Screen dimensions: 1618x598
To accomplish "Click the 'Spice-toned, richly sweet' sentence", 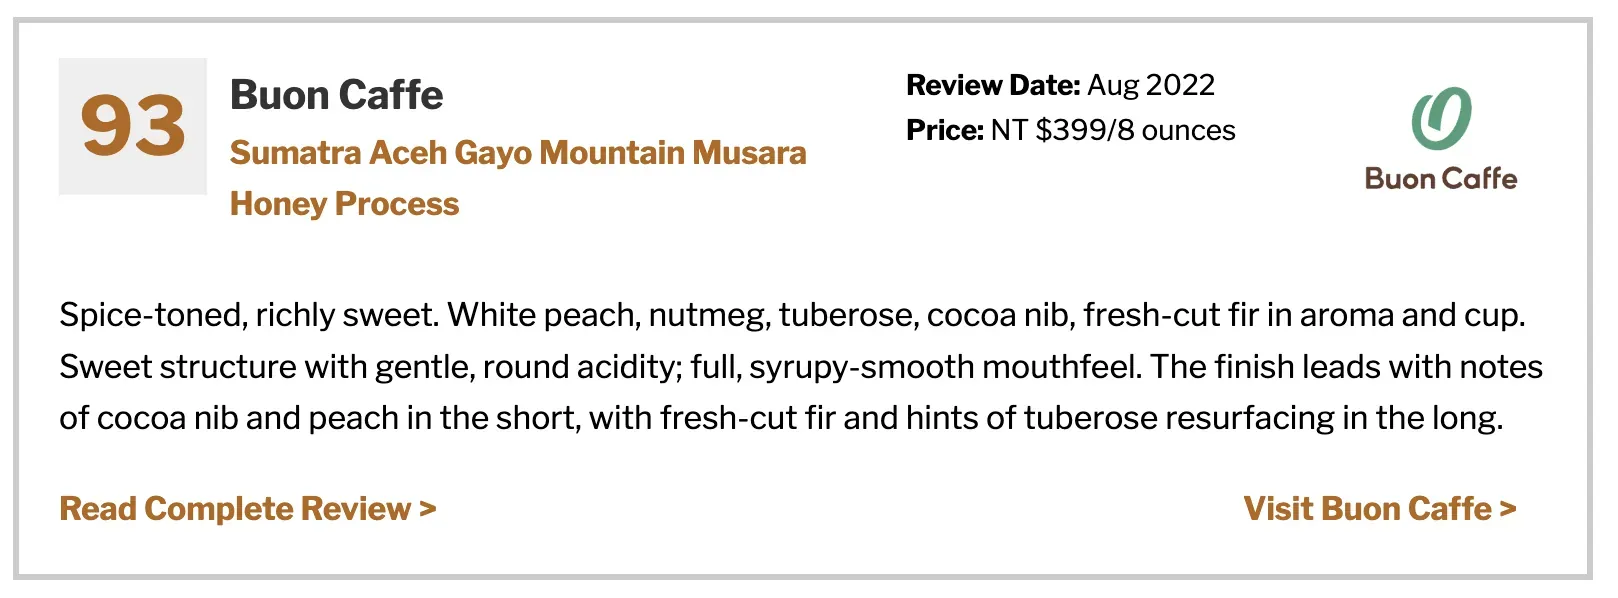I will [249, 315].
